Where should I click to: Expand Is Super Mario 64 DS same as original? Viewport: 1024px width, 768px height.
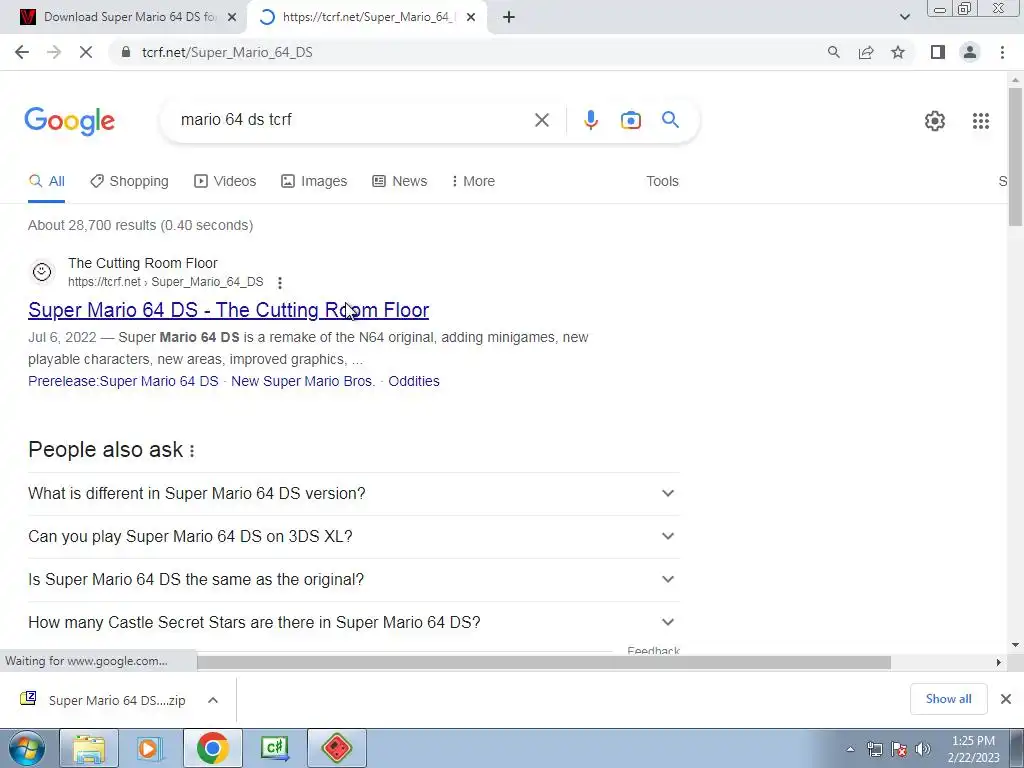[x=353, y=580]
